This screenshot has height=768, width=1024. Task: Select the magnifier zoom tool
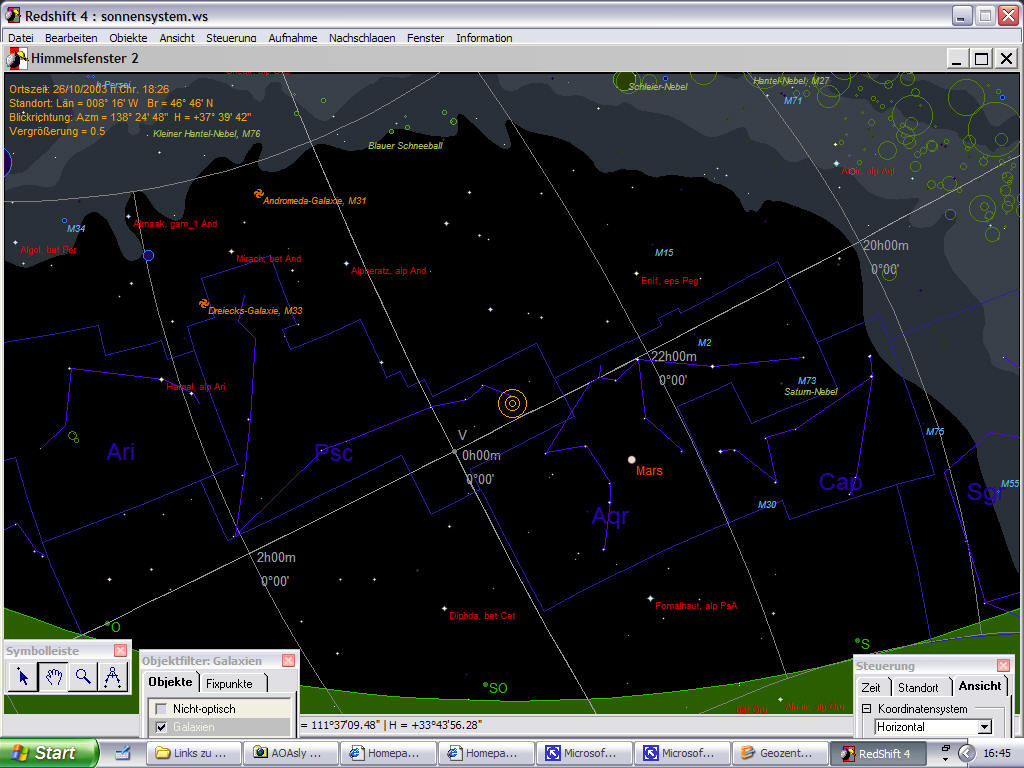click(x=83, y=677)
